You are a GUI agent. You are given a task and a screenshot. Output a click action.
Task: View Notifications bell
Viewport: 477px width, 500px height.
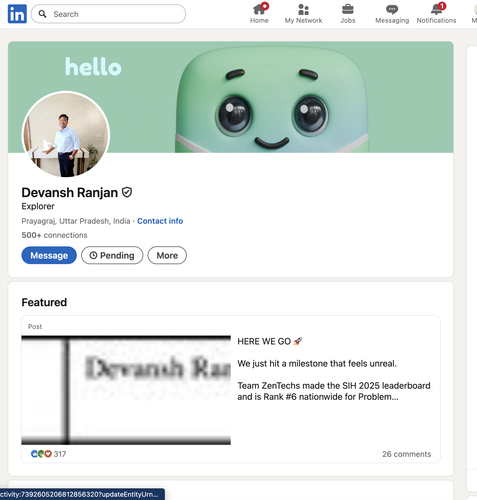tap(436, 14)
